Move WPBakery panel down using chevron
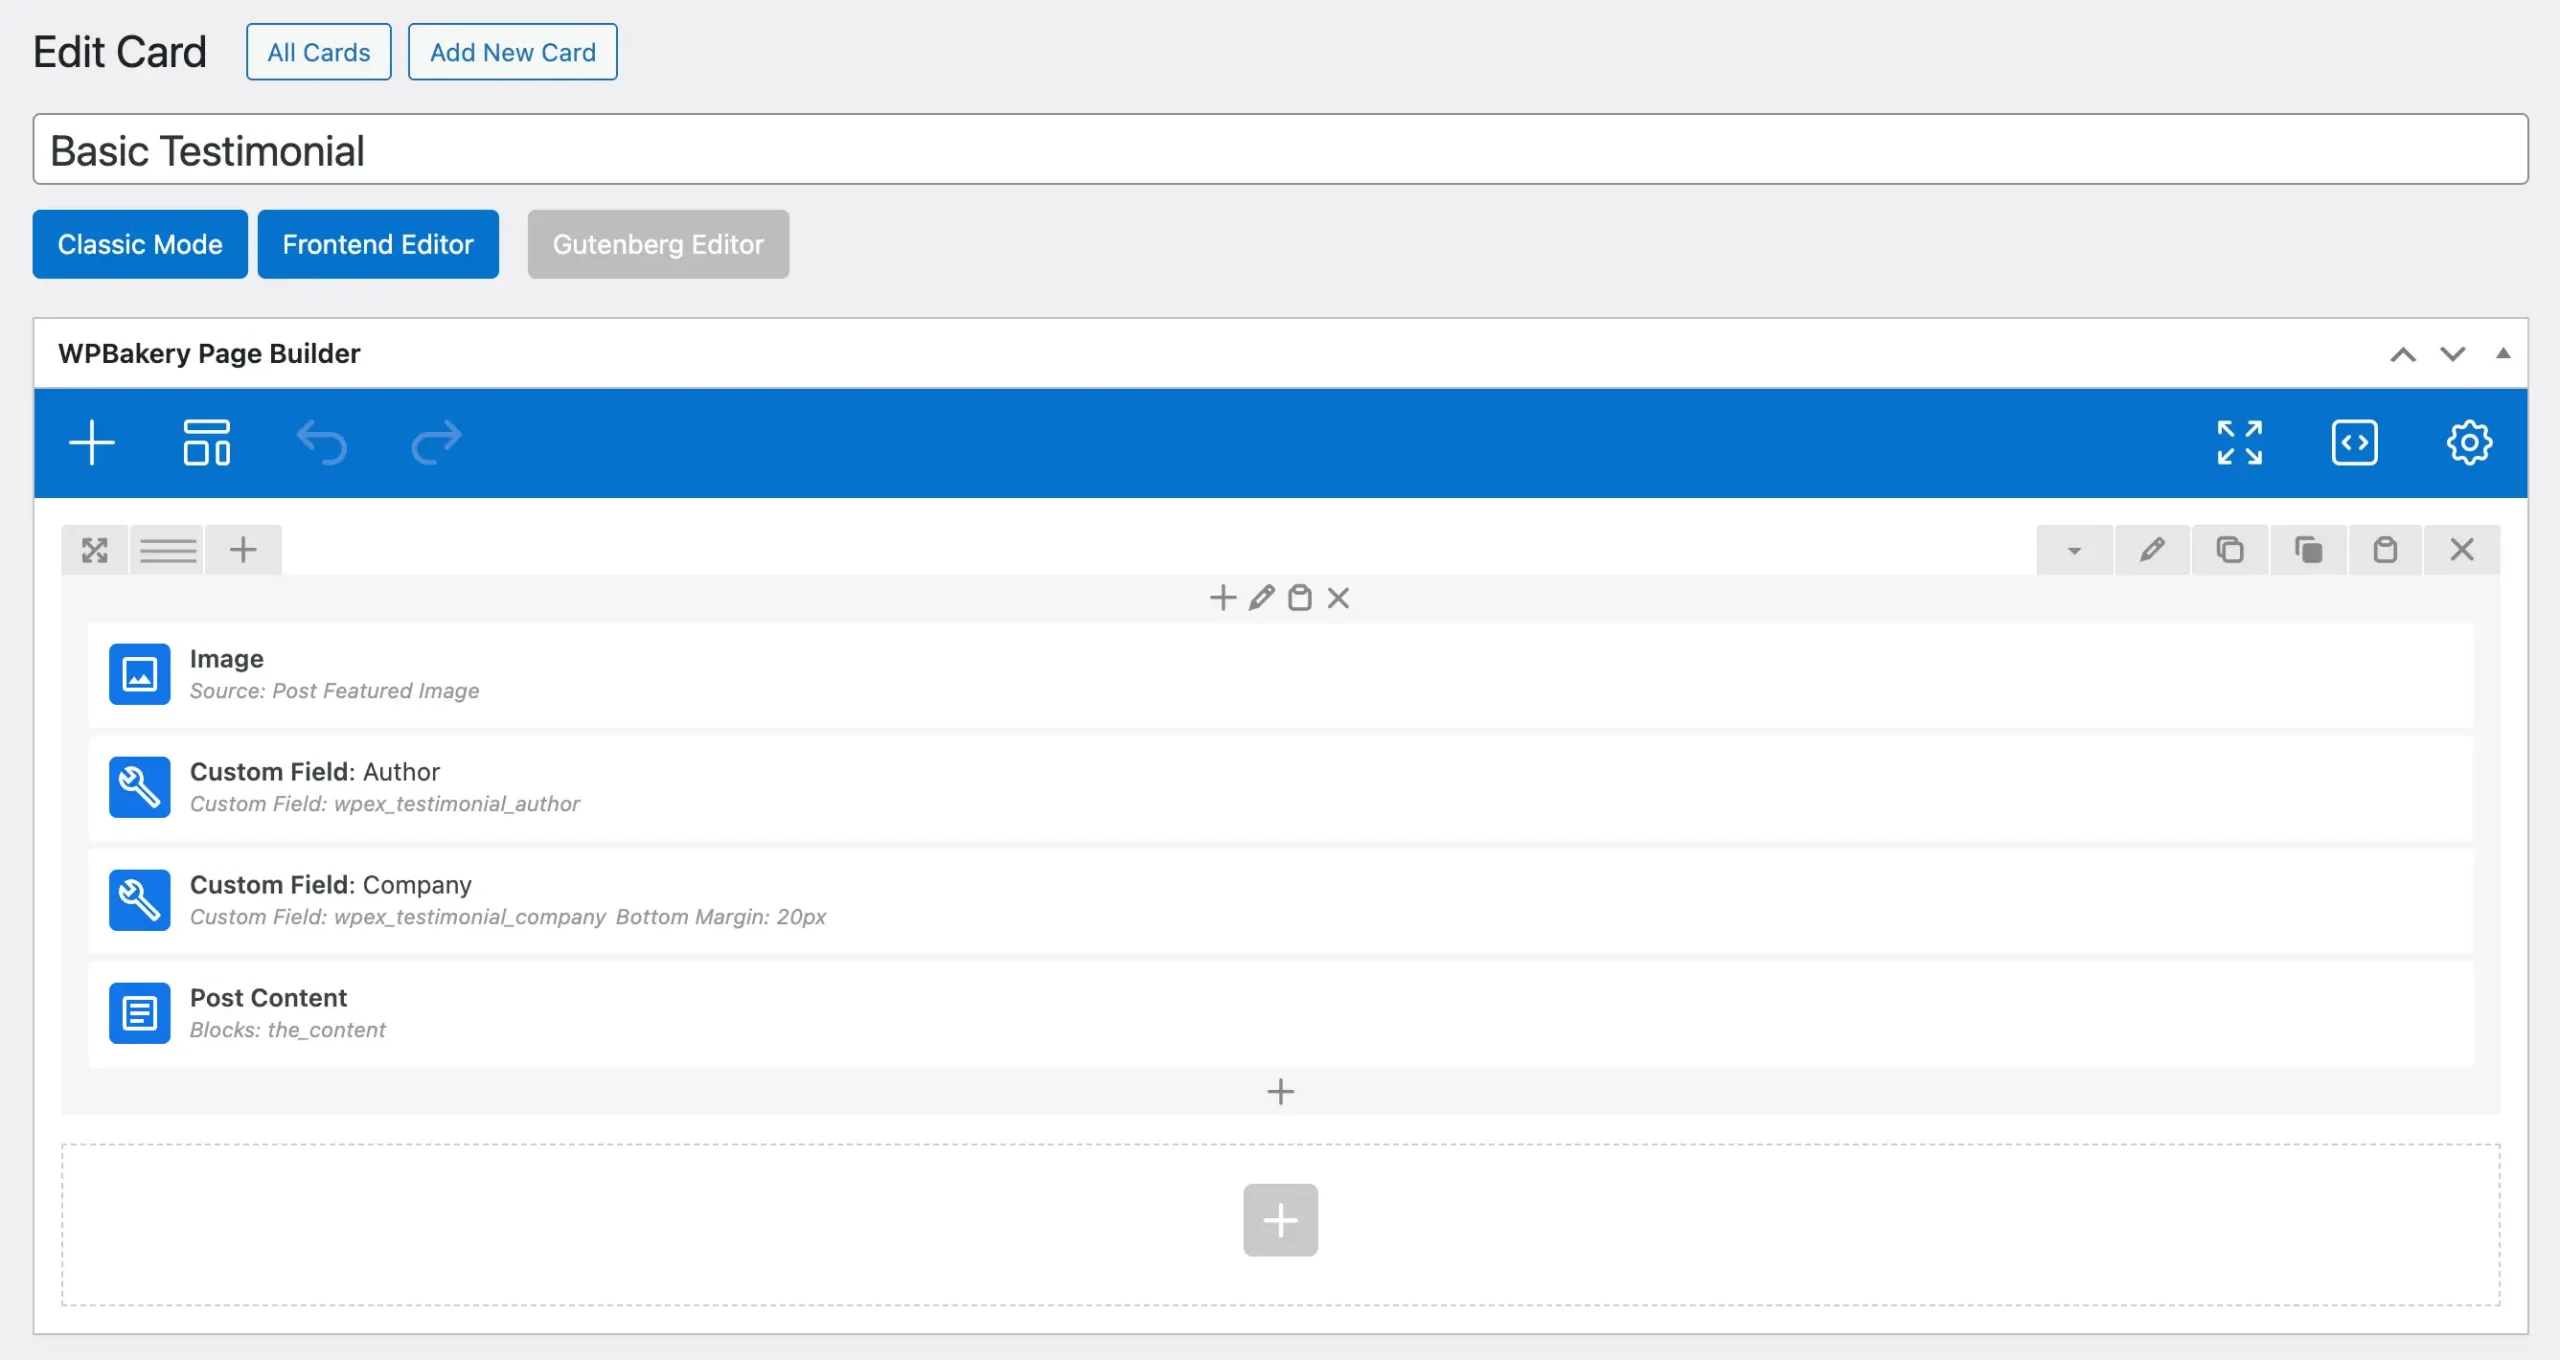 coord(2451,353)
